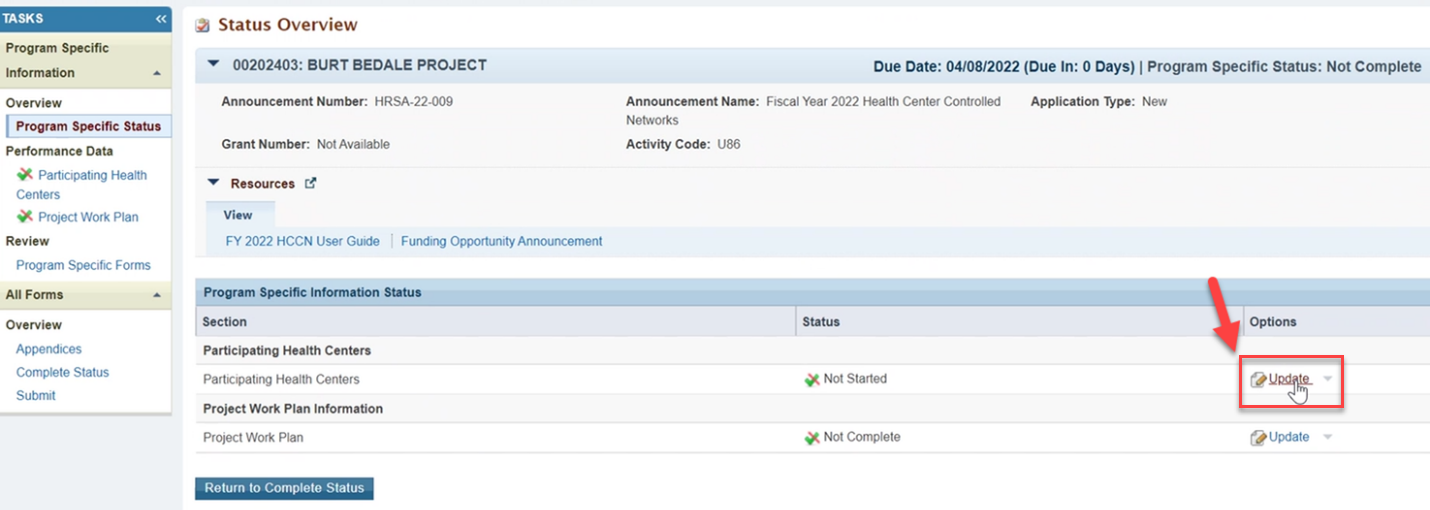
Task: Click the Status Overview page icon
Action: tap(203, 25)
